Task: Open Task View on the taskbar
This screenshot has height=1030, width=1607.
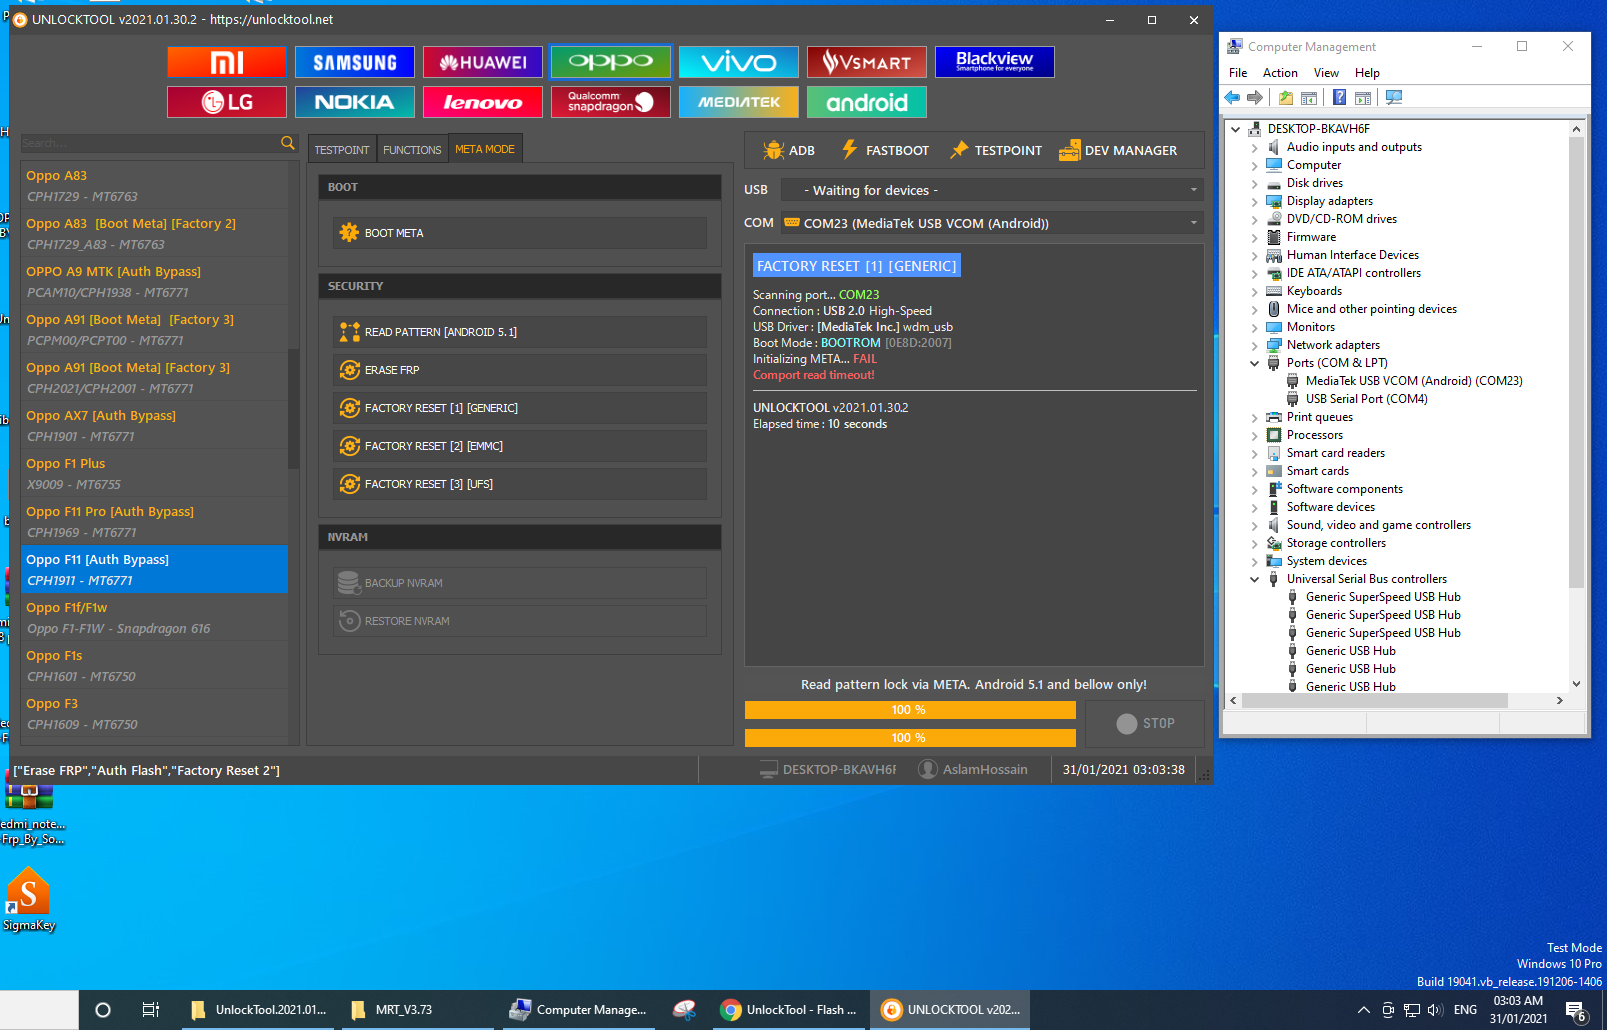Action: click(151, 1010)
